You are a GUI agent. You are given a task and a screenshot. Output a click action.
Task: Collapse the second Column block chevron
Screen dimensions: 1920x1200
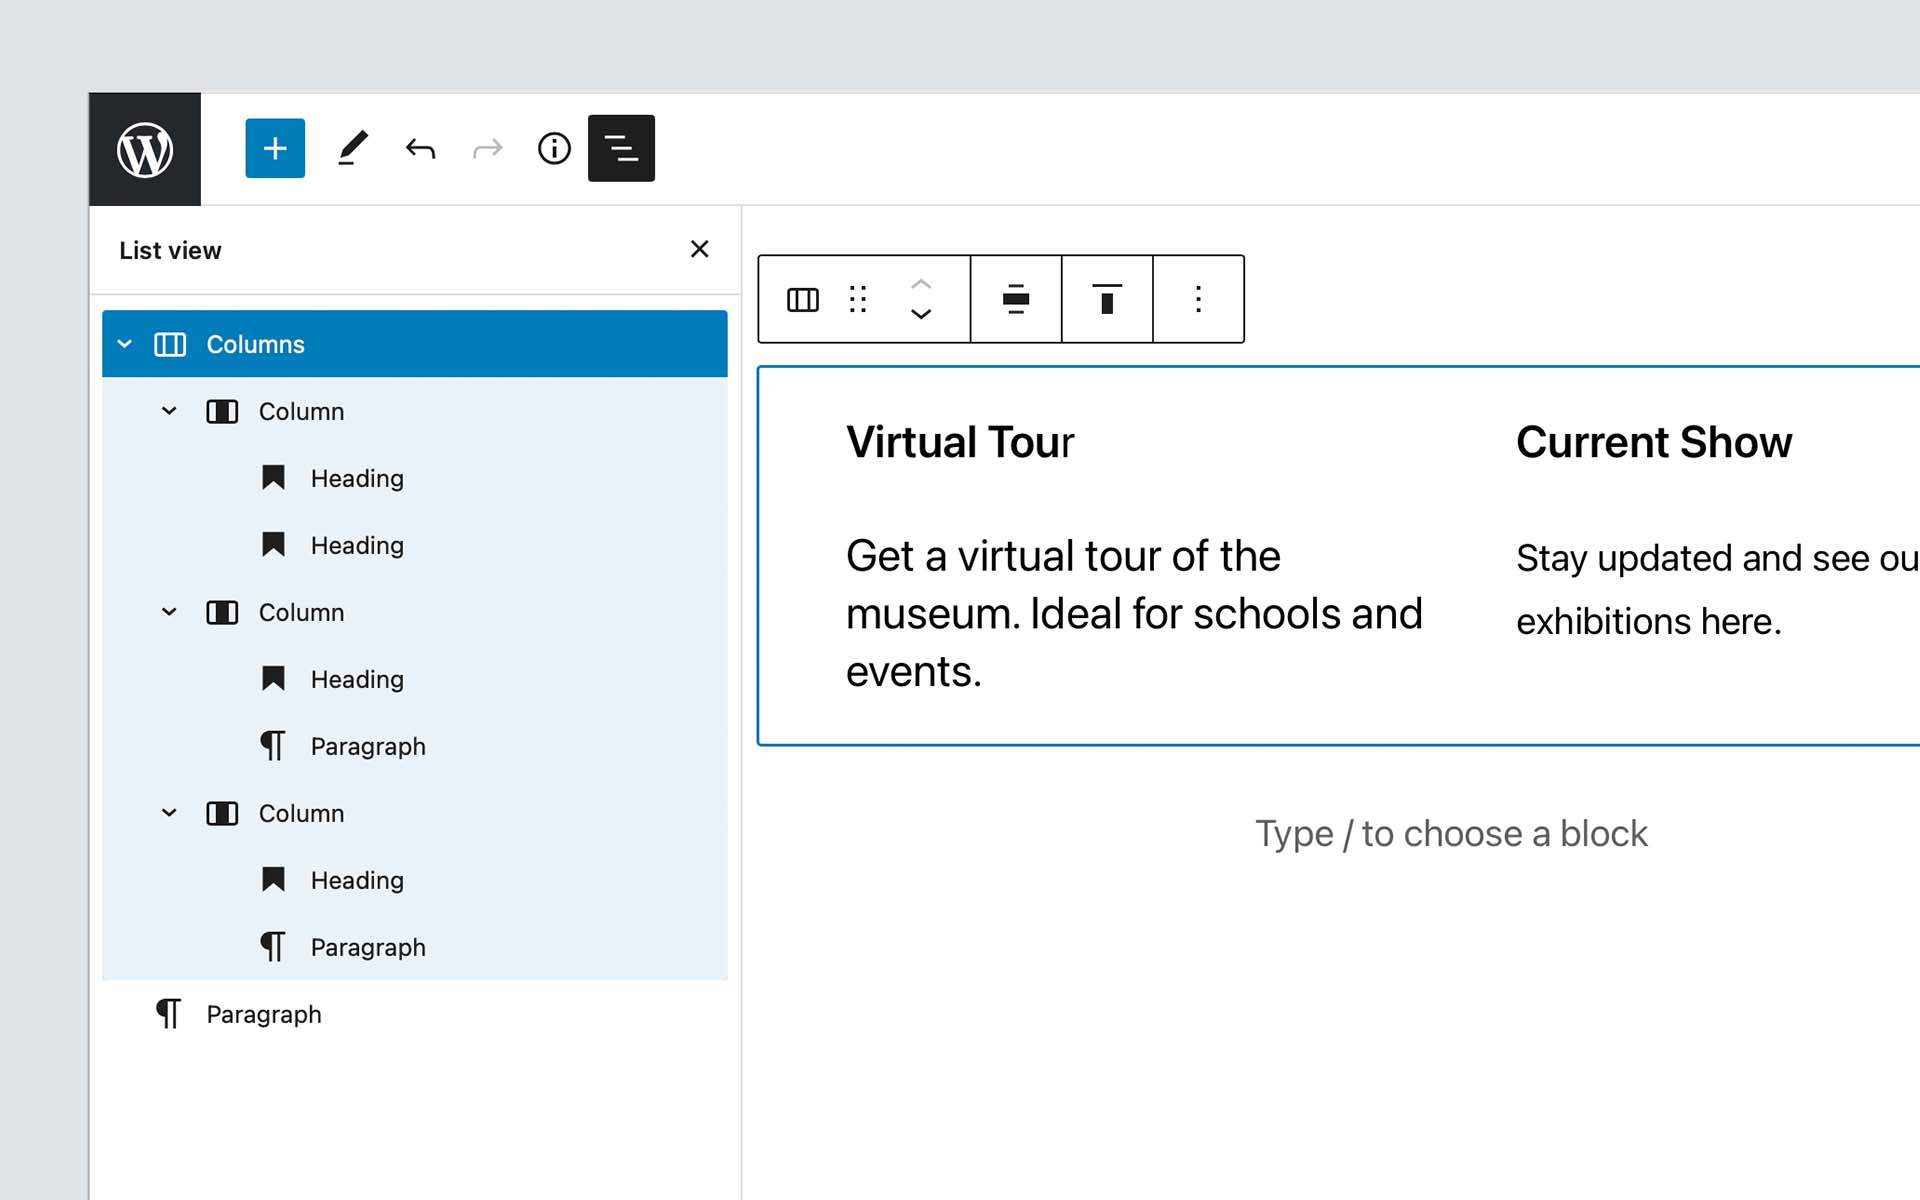click(x=169, y=612)
